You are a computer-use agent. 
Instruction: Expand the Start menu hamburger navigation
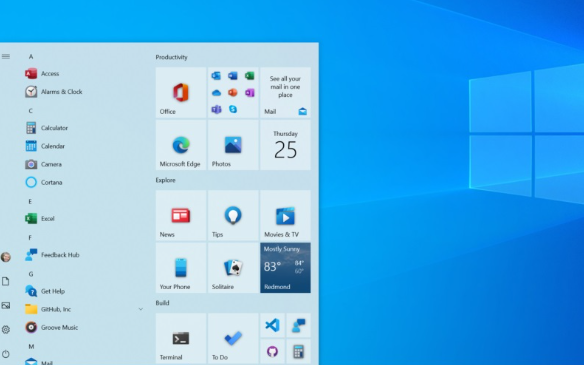[x=6, y=57]
